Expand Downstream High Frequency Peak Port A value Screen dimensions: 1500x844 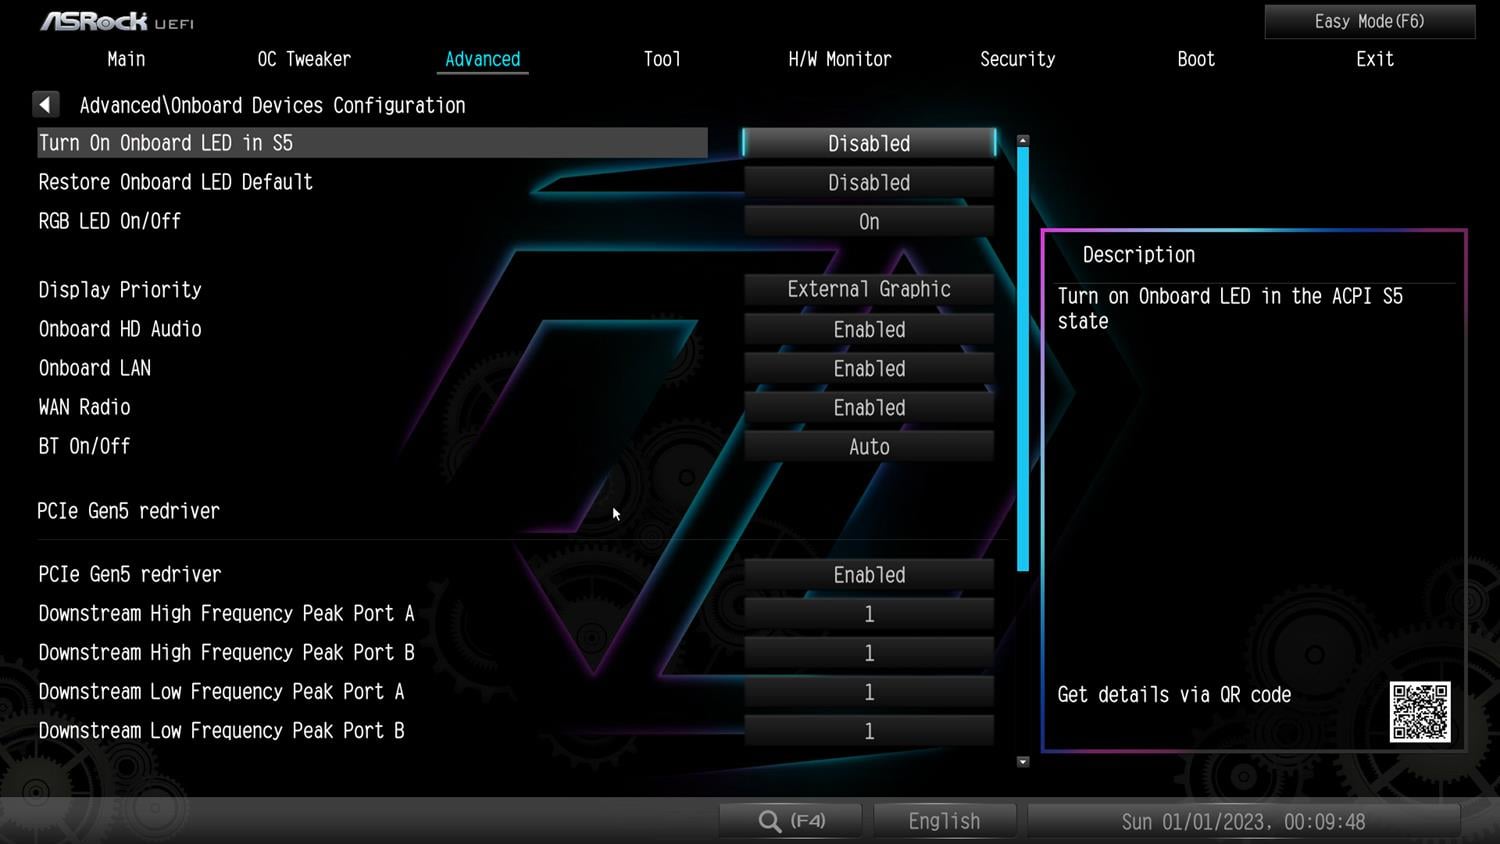pyautogui.click(x=868, y=614)
